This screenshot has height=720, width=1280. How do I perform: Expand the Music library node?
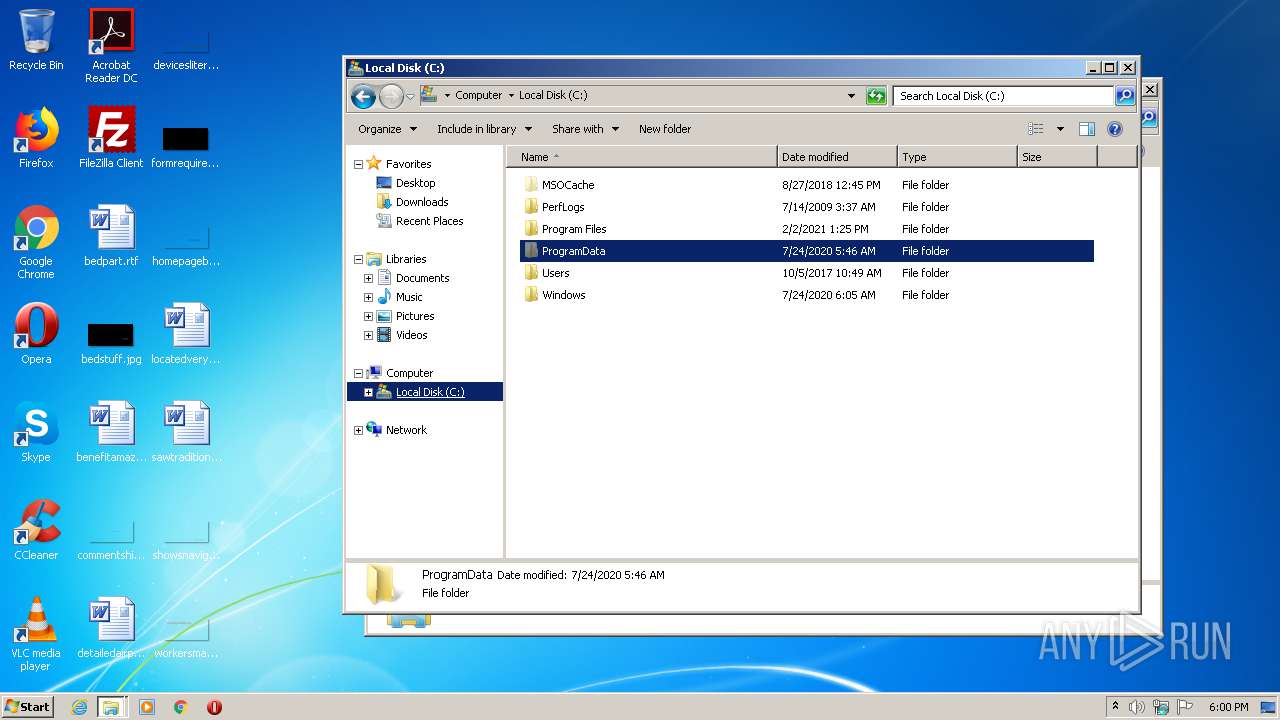click(369, 297)
